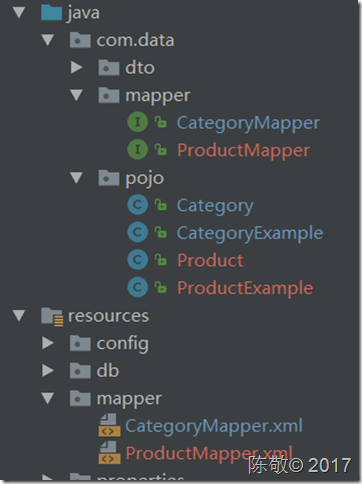Viewport: 362px width, 484px height.
Task: Click the green lock icon beside CategoryExample
Action: (x=160, y=232)
